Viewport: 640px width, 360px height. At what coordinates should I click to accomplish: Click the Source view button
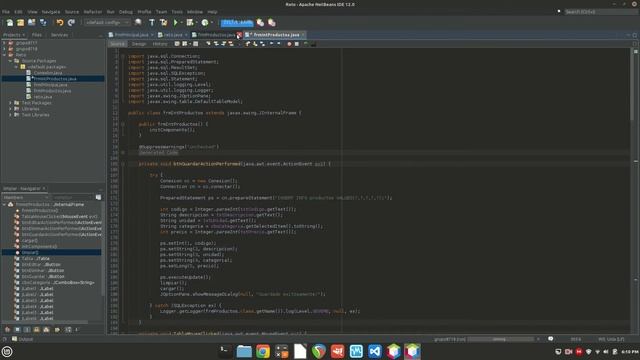[118, 44]
